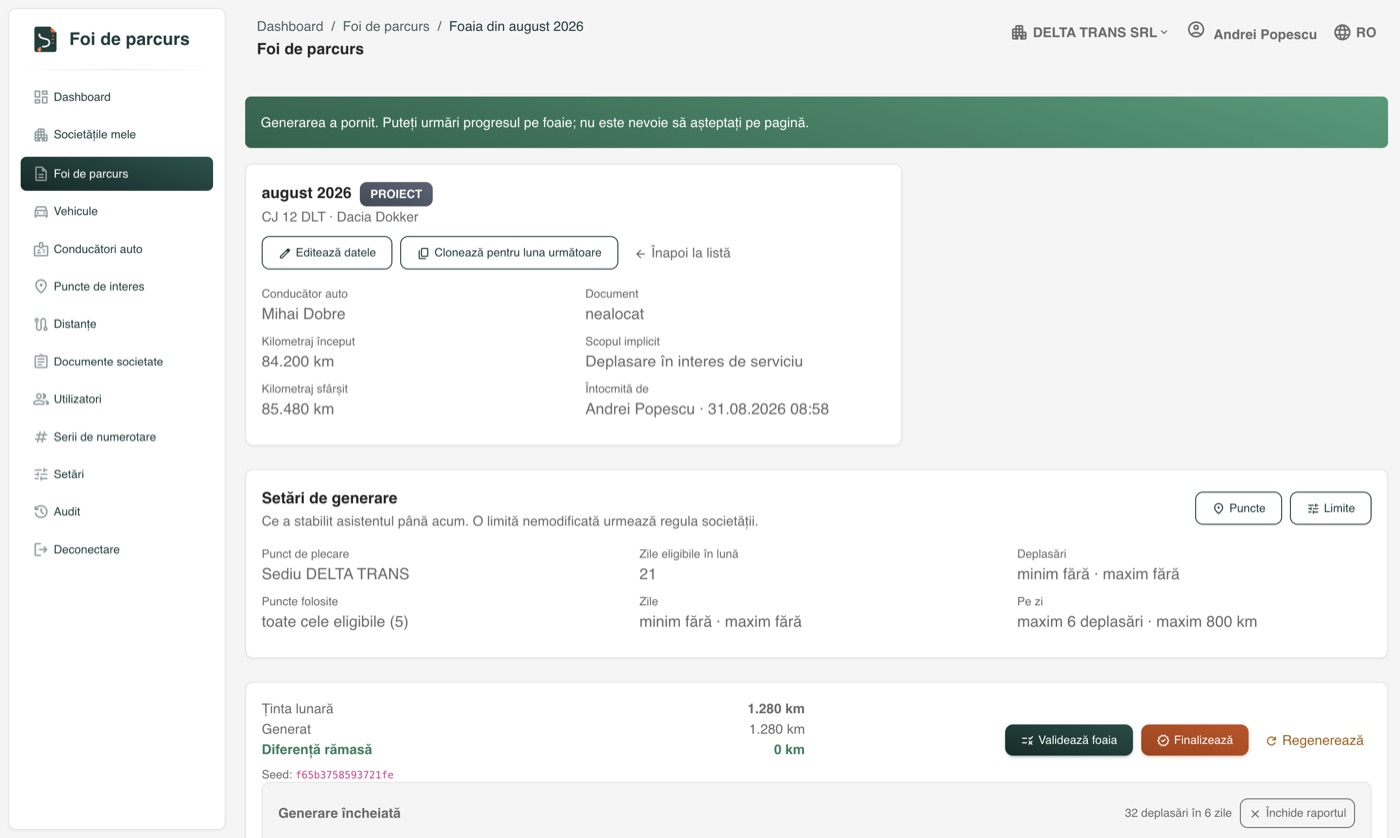Expand the DELTA TRANS SRL company dropdown
This screenshot has width=1400, height=838.
coord(1089,33)
